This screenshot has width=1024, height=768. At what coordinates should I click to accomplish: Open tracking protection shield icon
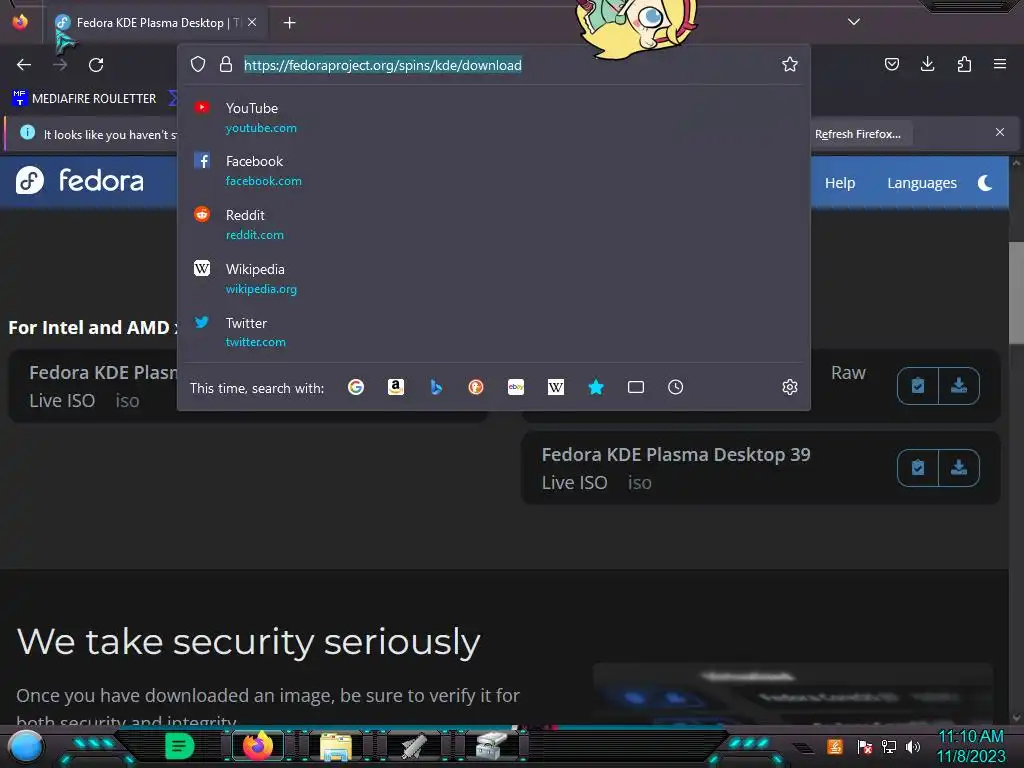[198, 64]
